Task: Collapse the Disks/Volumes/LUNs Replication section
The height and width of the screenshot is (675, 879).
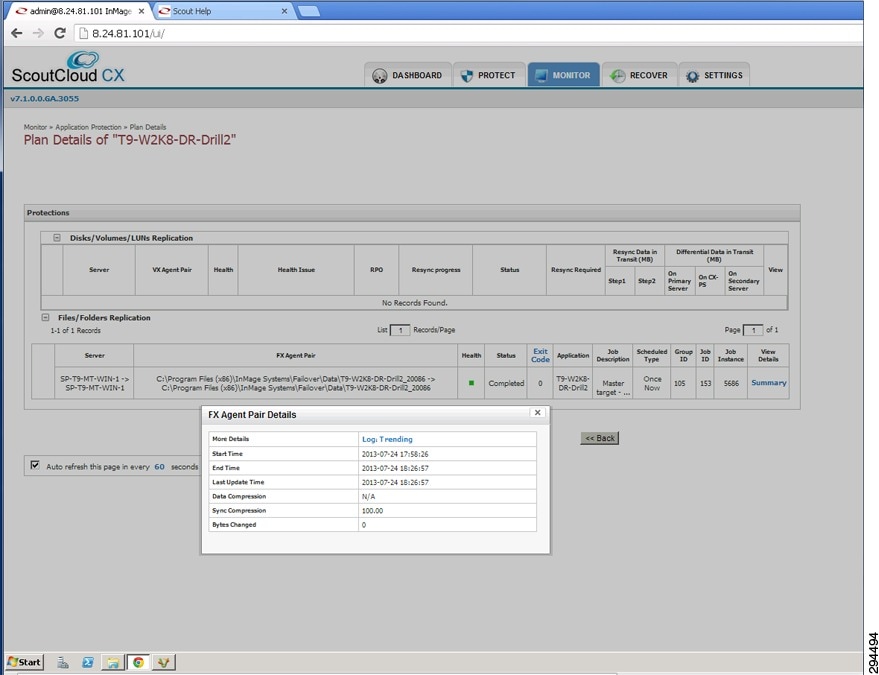Action: pyautogui.click(x=57, y=238)
